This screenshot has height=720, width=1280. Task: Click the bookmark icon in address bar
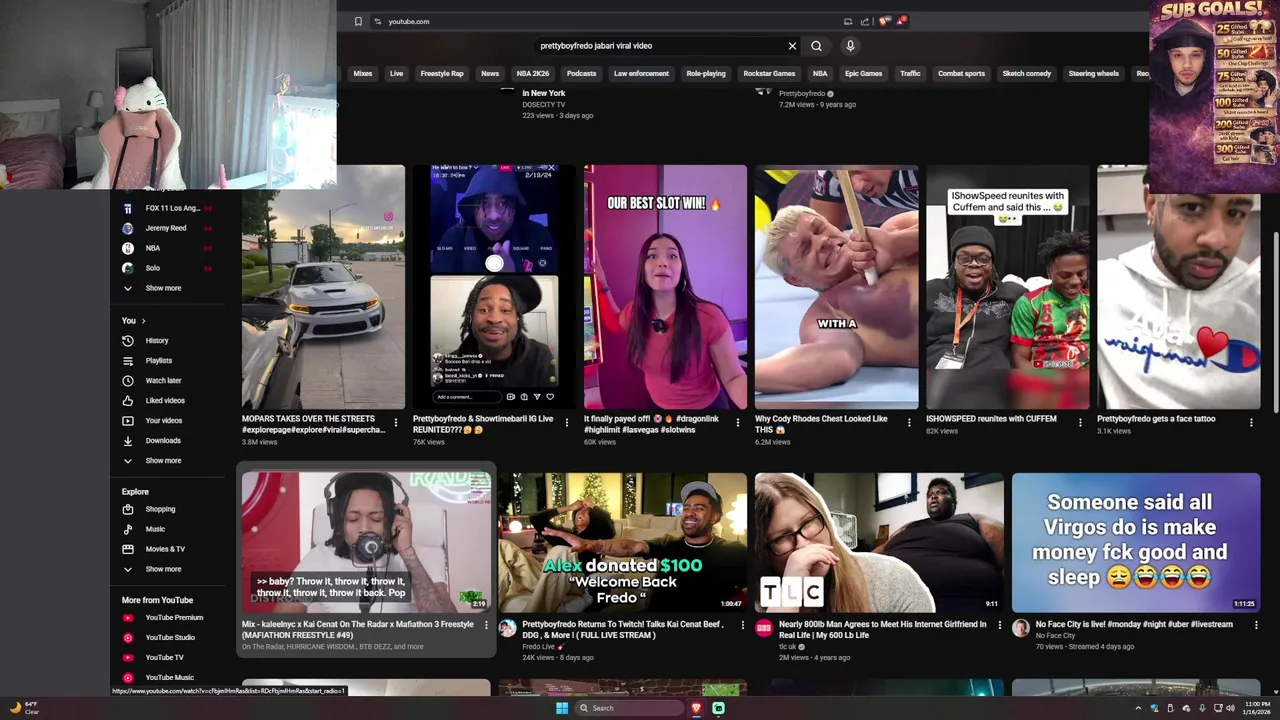pyautogui.click(x=358, y=21)
